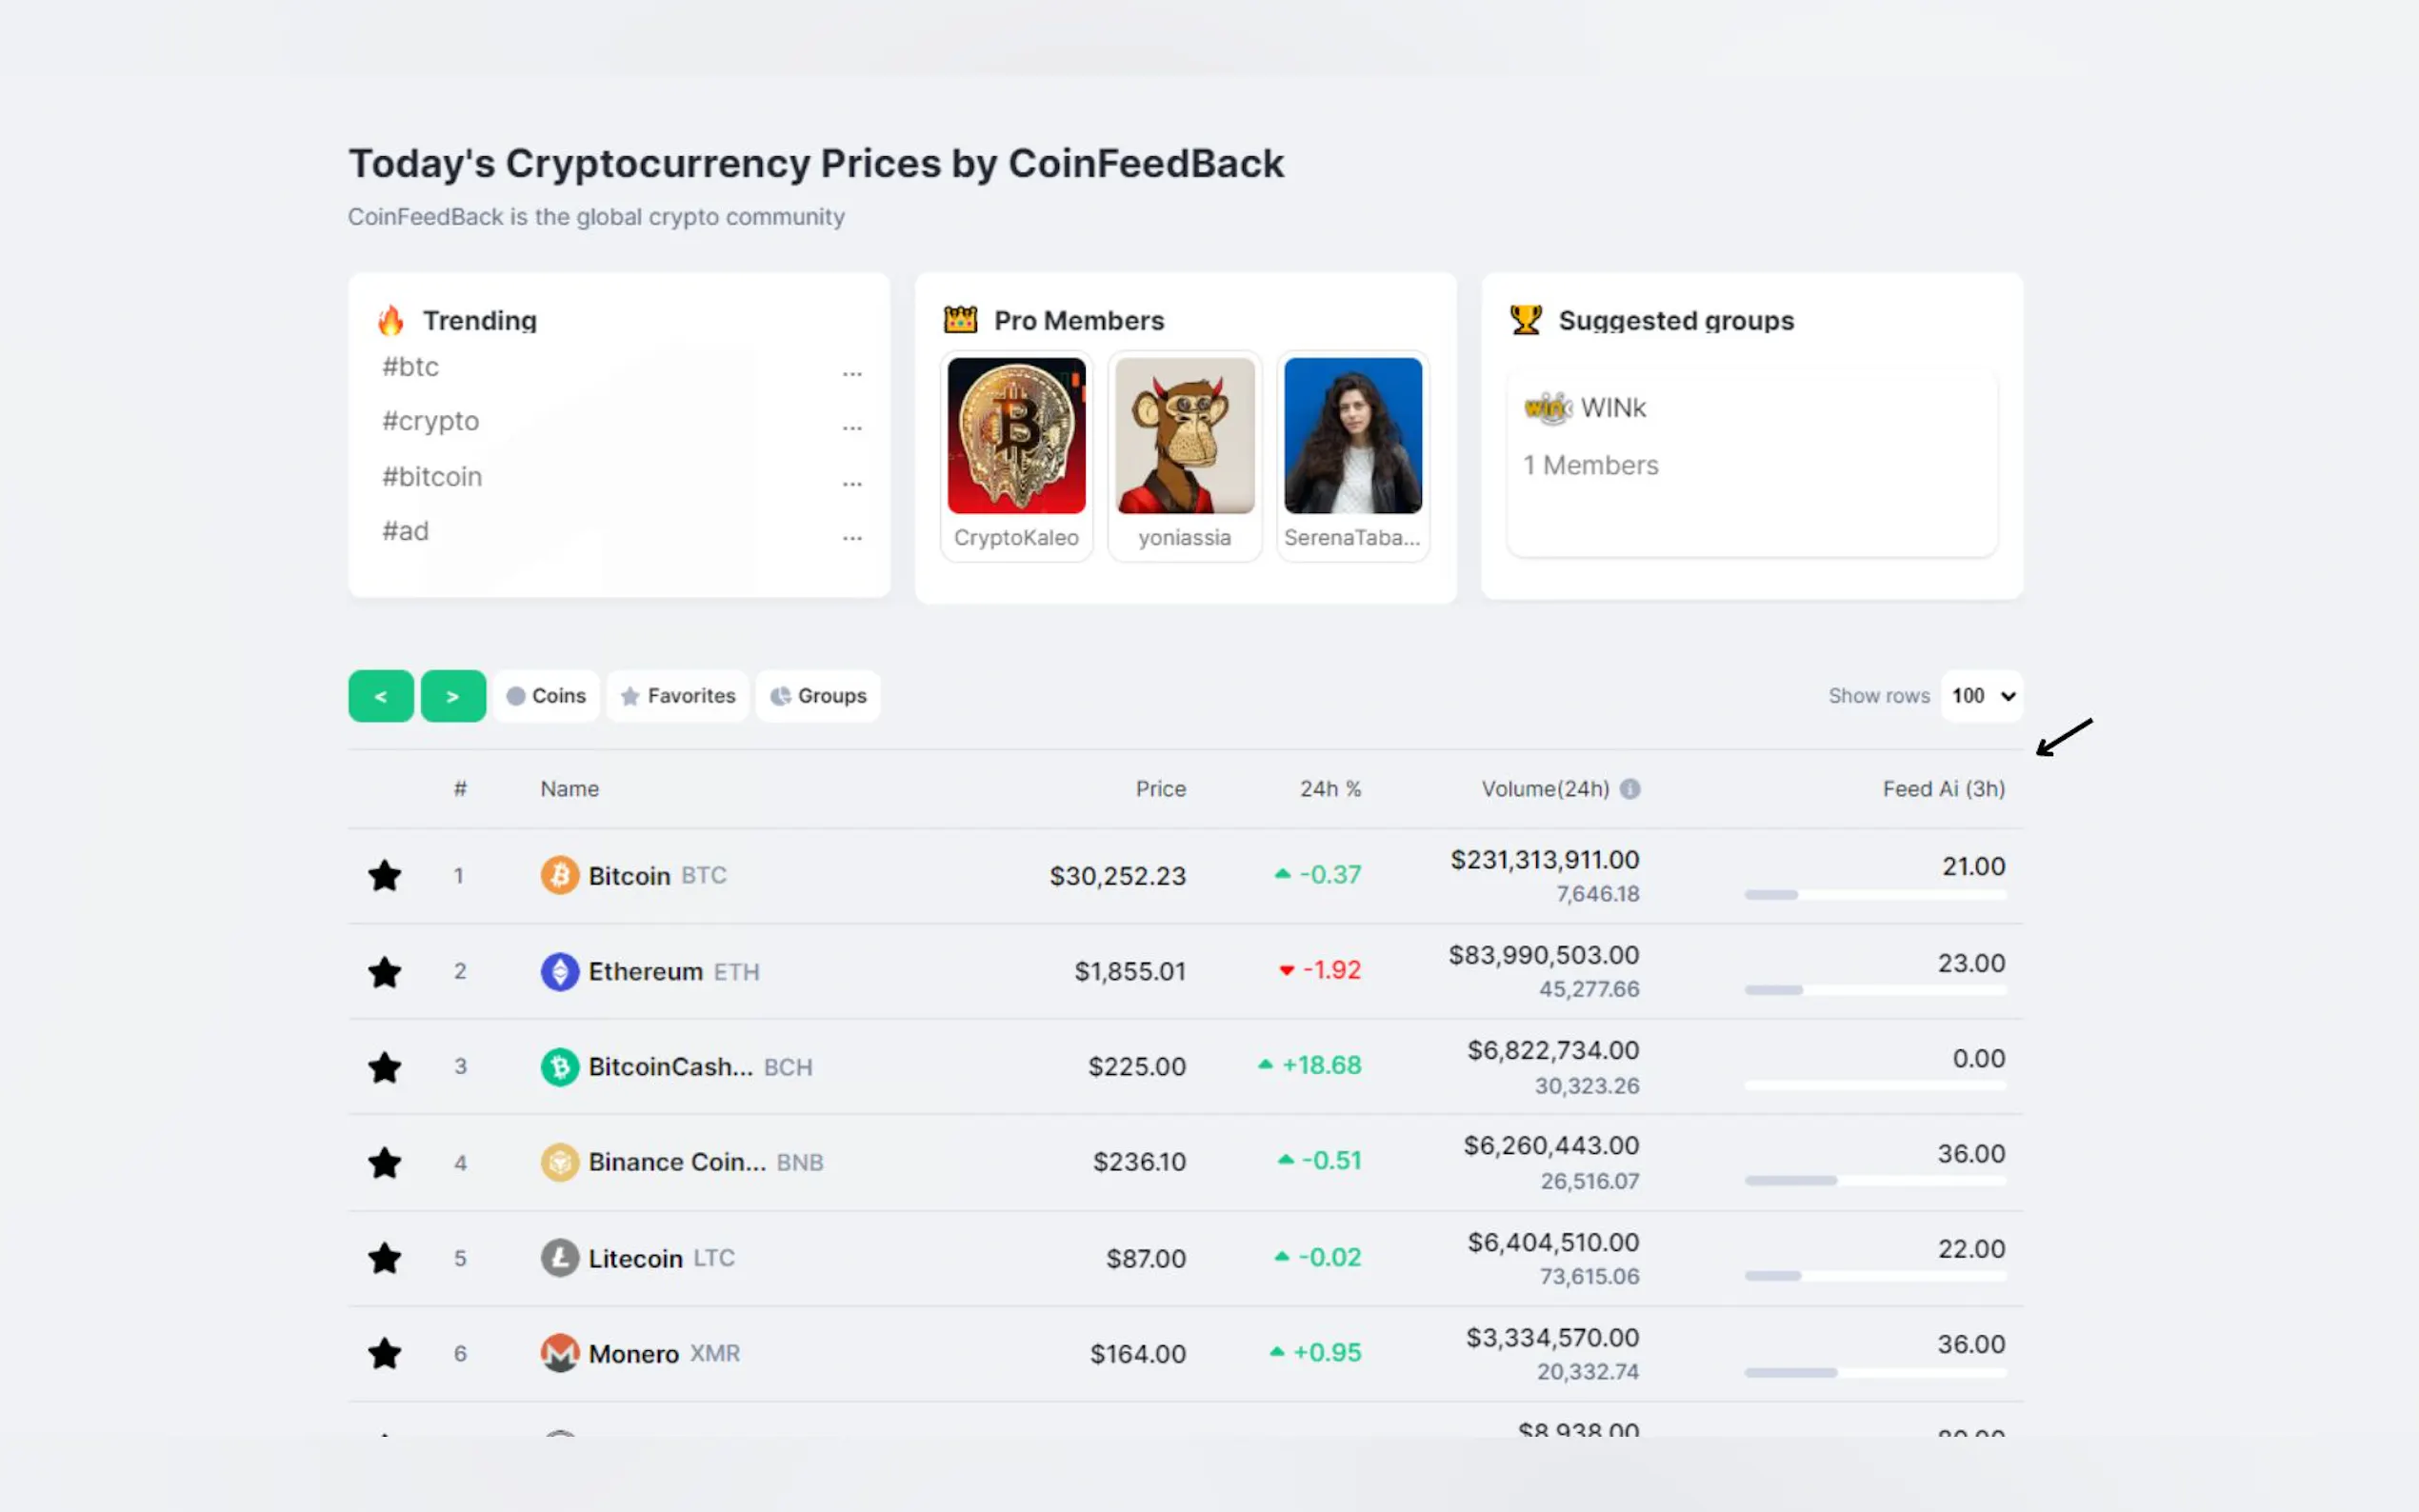Click the Volume(24h) info icon
The width and height of the screenshot is (2419, 1512).
(x=1630, y=789)
